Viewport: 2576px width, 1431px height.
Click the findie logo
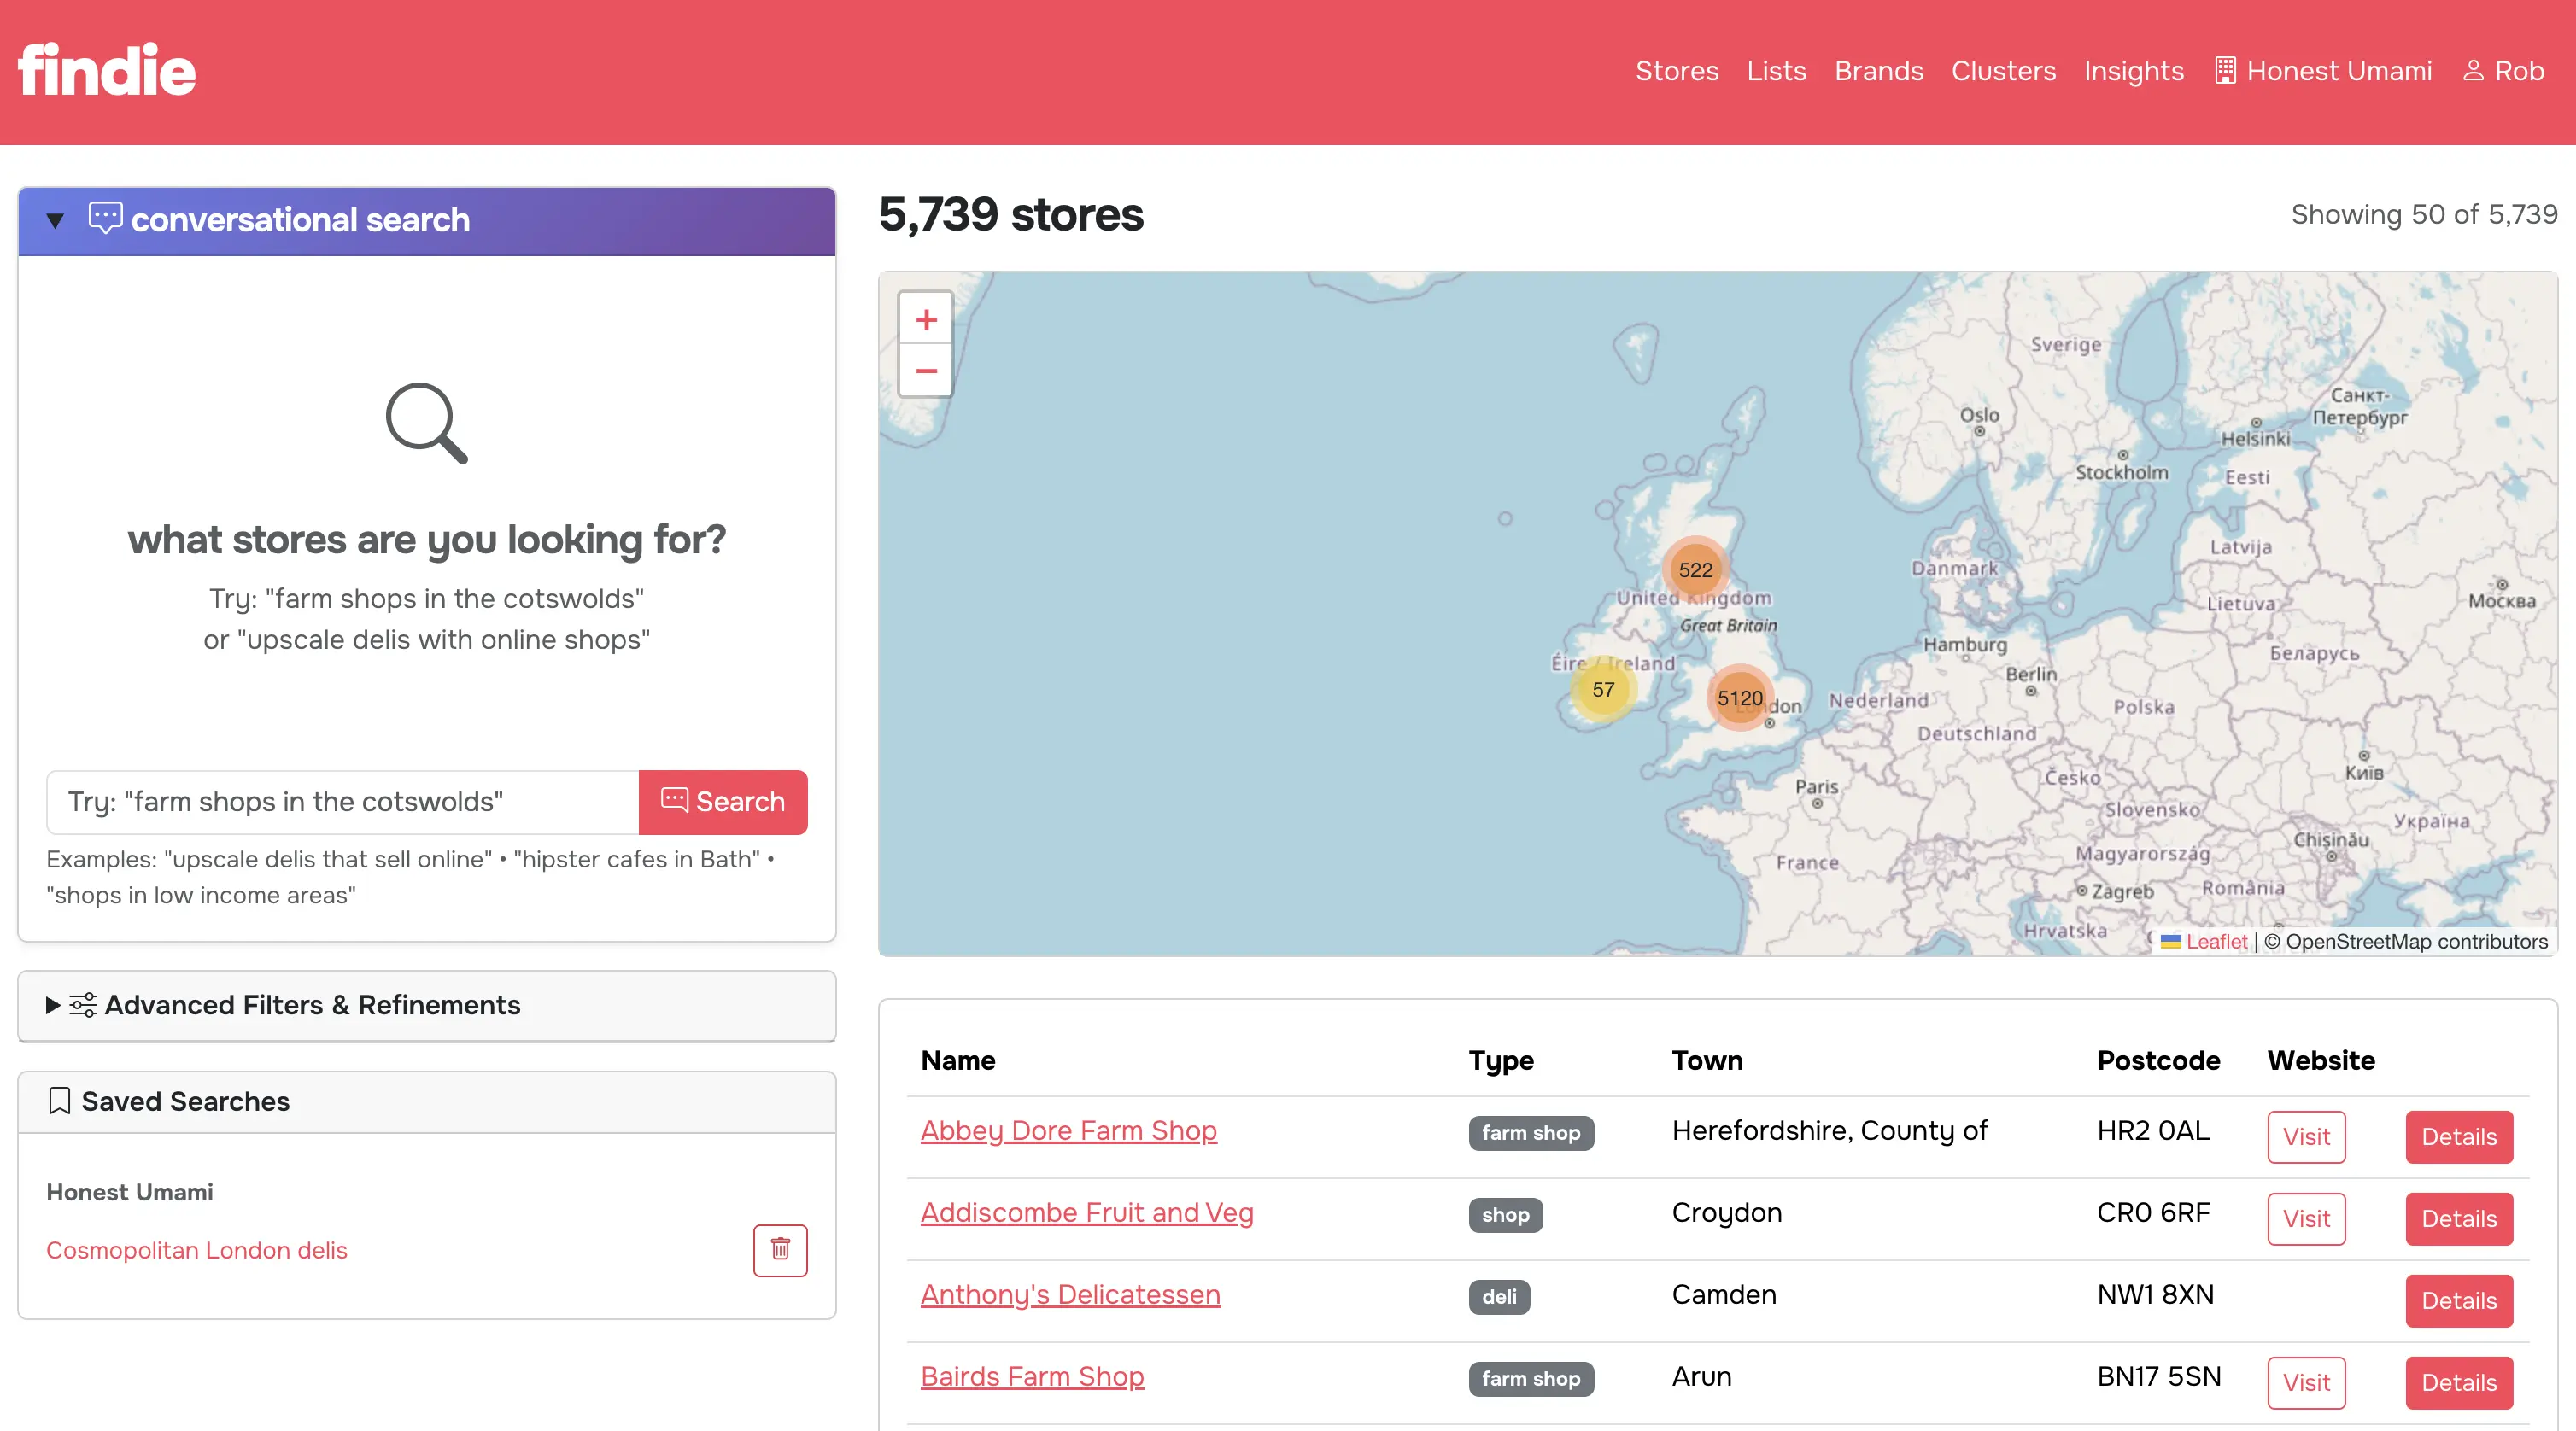tap(106, 68)
